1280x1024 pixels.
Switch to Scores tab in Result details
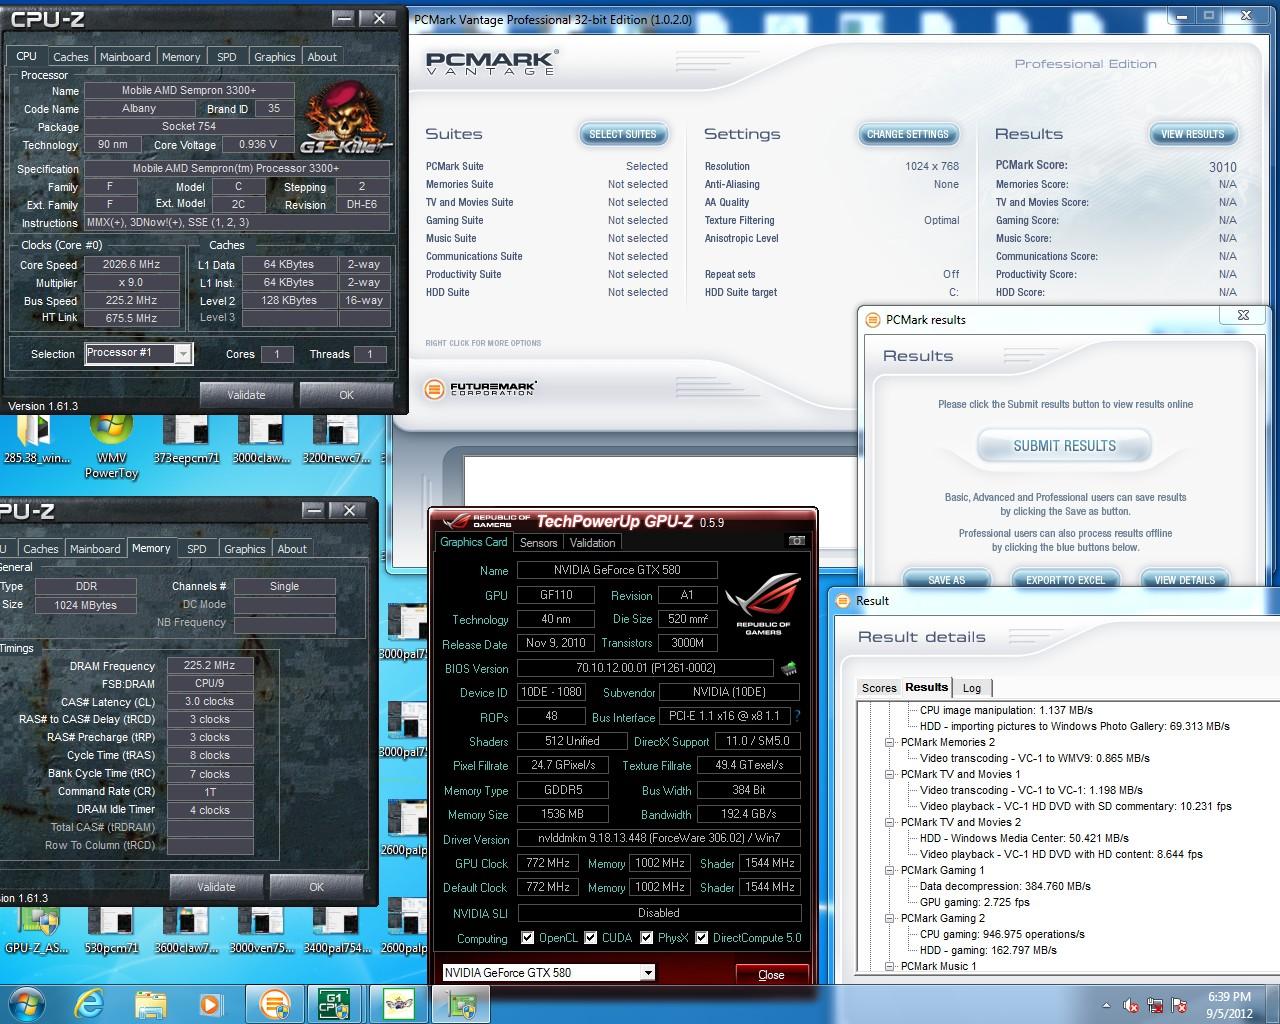click(879, 688)
